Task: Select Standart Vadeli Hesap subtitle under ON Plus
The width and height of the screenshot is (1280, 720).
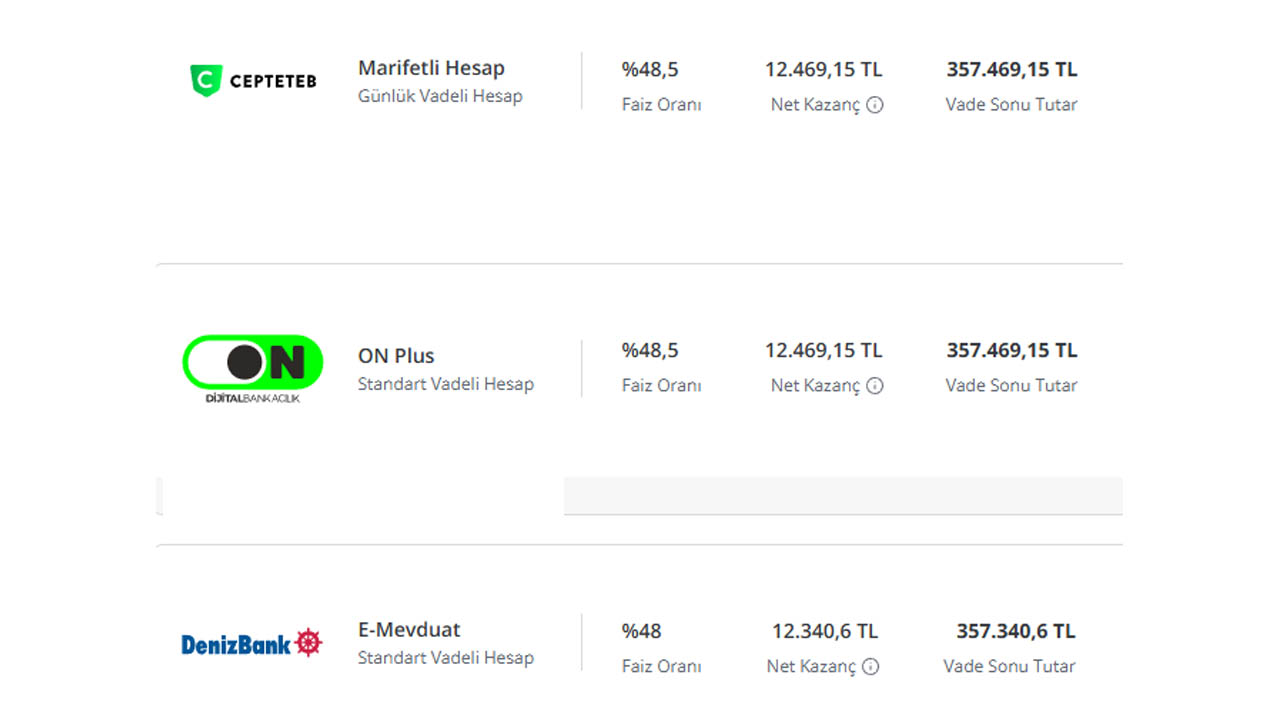Action: tap(446, 384)
